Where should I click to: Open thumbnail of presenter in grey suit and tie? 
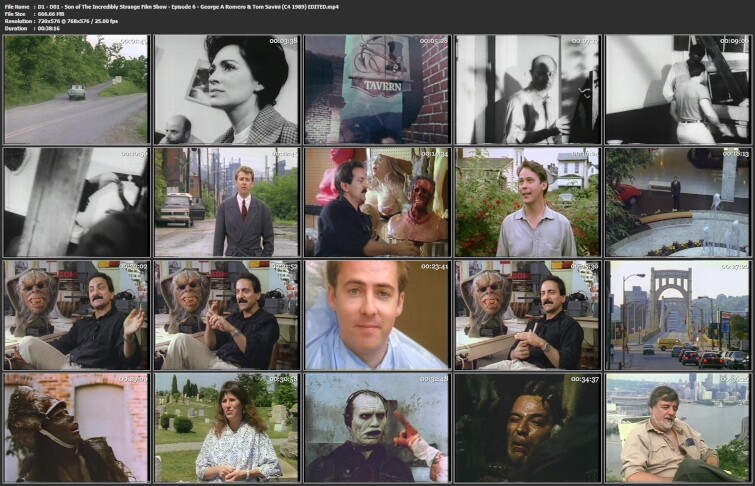click(x=226, y=202)
